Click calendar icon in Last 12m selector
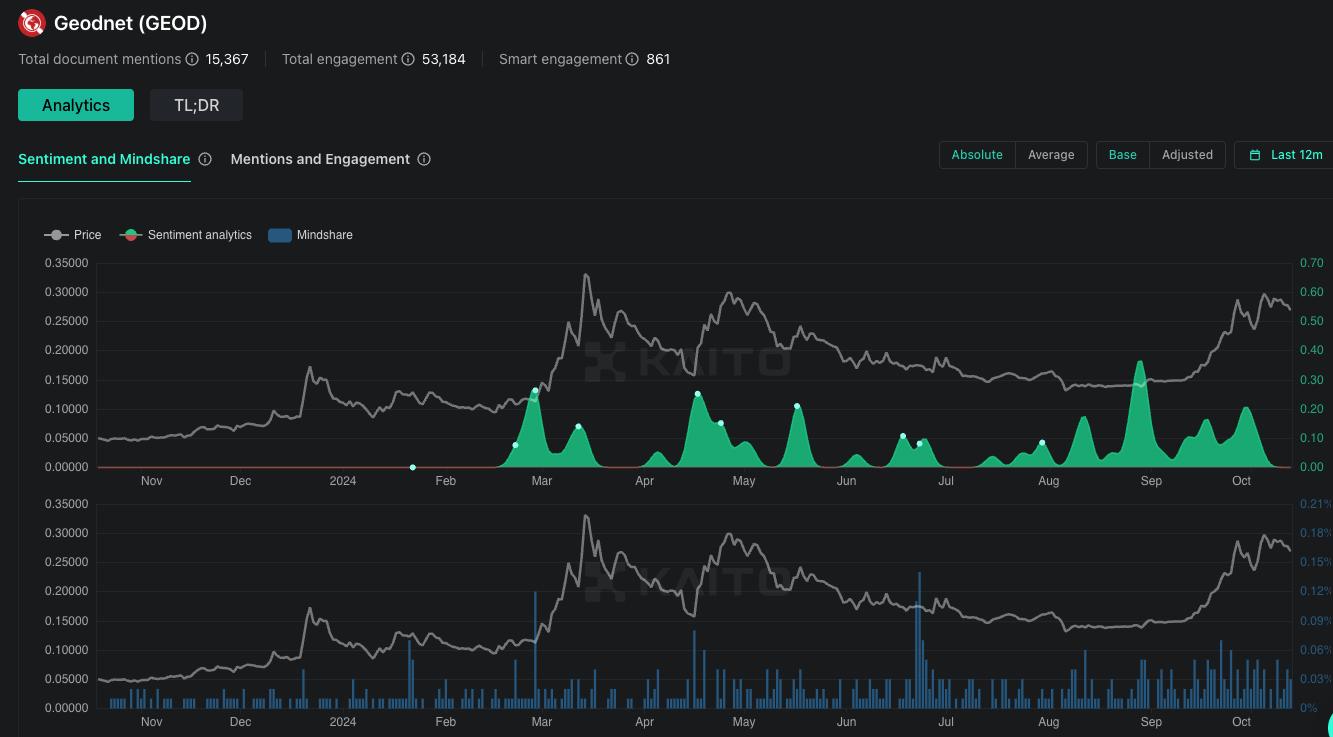This screenshot has width=1333, height=737. [x=1255, y=155]
